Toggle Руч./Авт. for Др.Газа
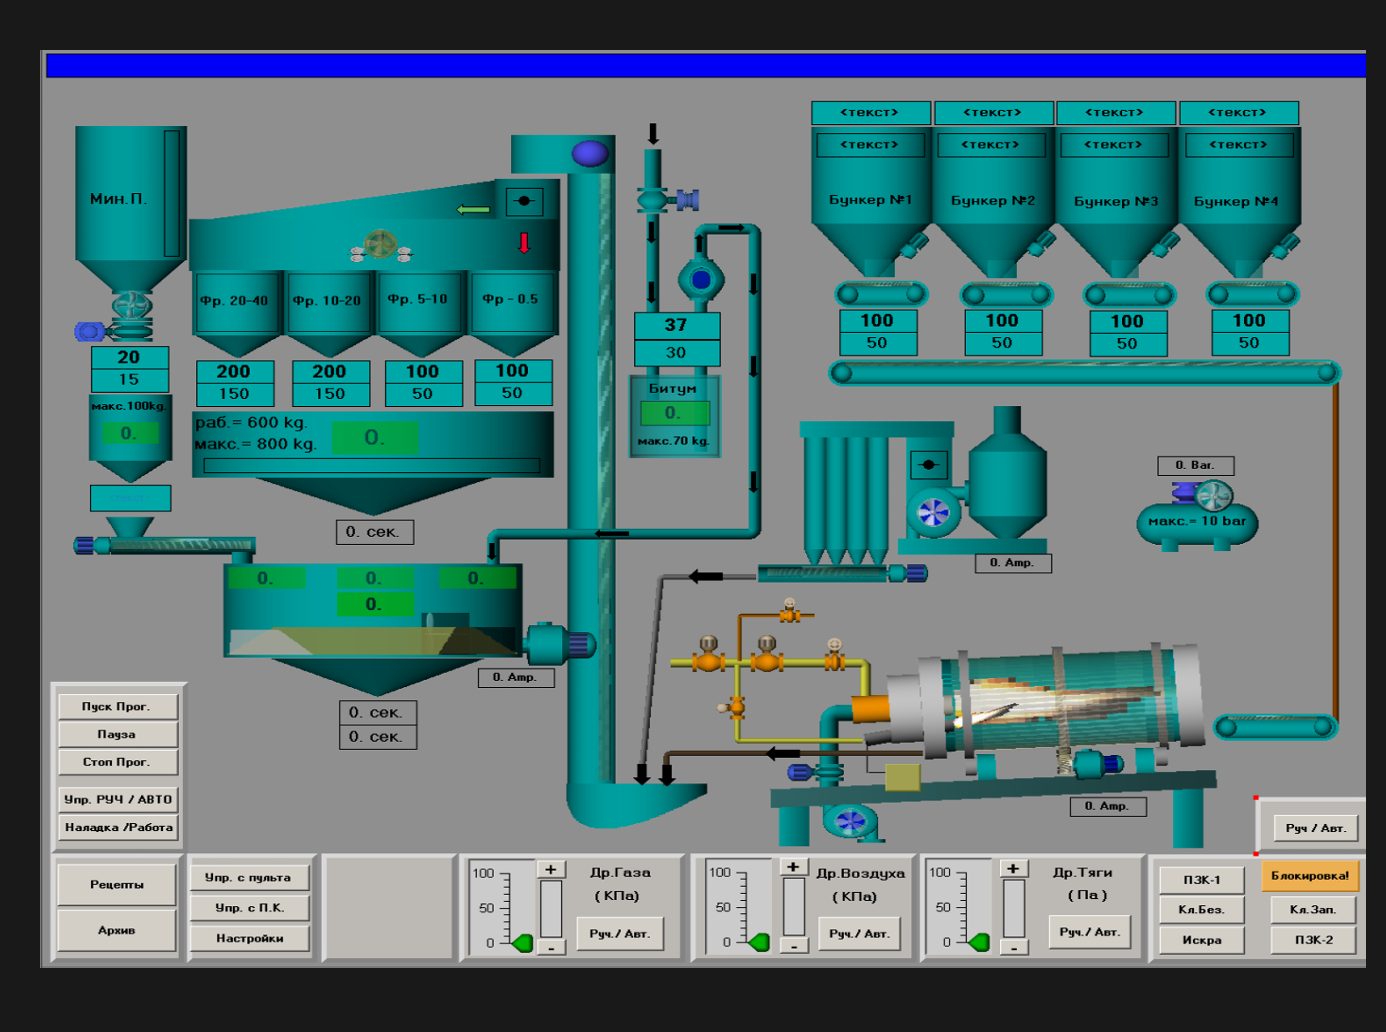The image size is (1386, 1032). (x=620, y=933)
